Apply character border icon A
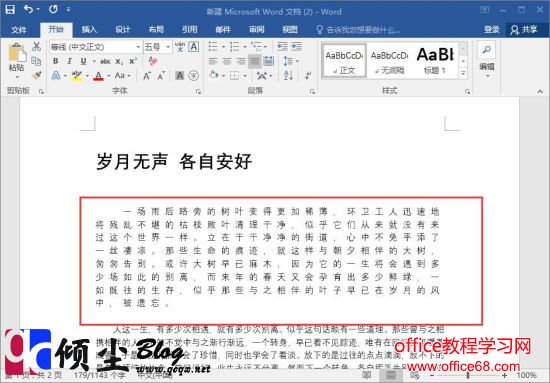 click(x=194, y=47)
